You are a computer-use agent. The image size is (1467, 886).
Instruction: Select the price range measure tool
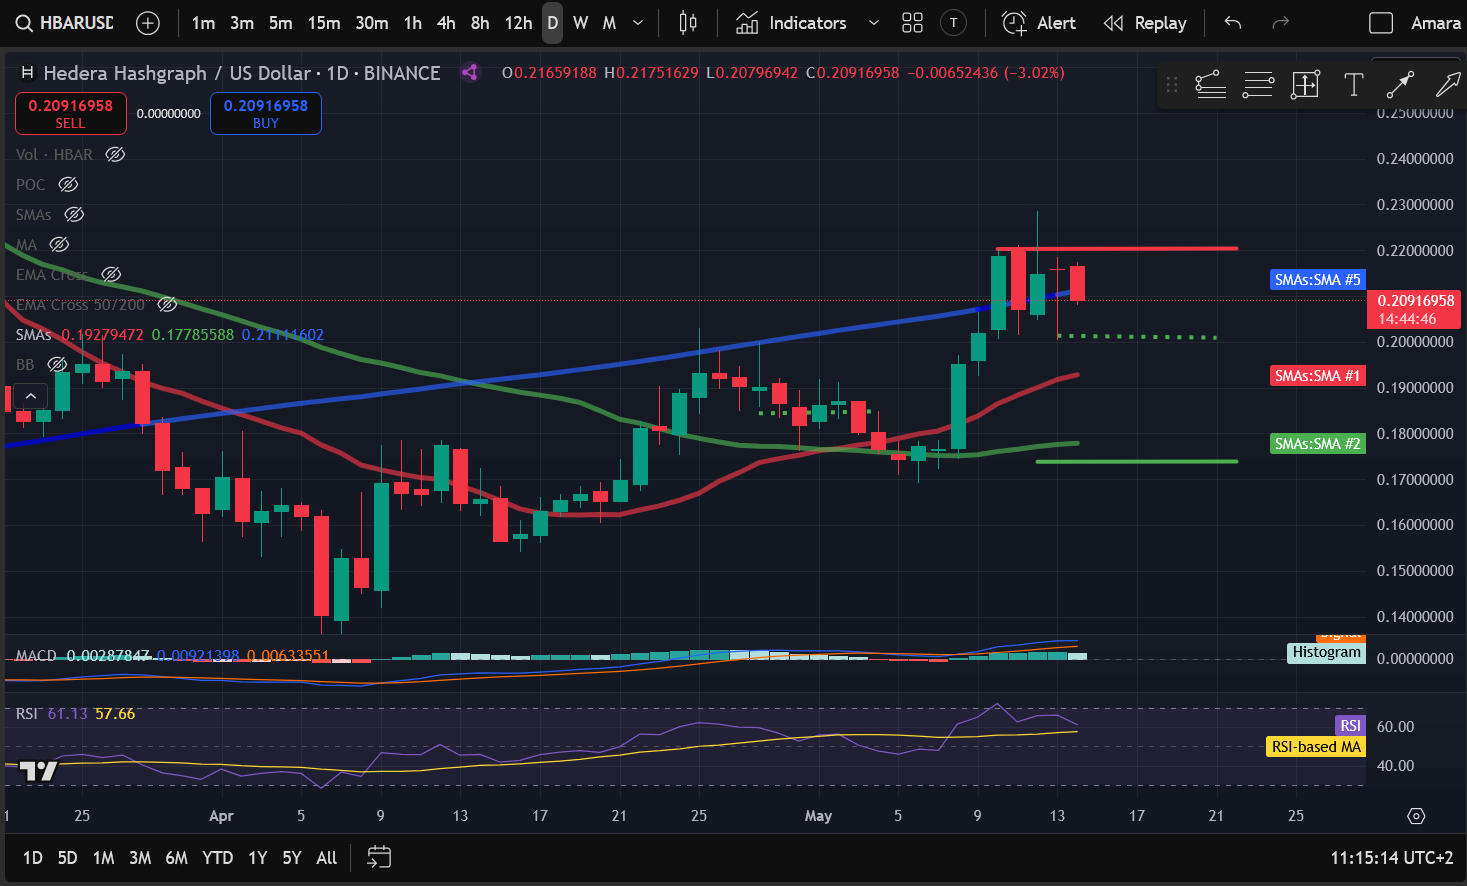click(1306, 85)
